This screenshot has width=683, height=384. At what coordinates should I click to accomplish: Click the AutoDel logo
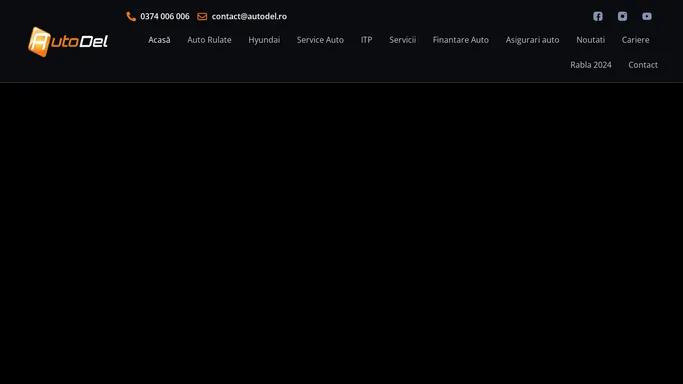click(68, 42)
